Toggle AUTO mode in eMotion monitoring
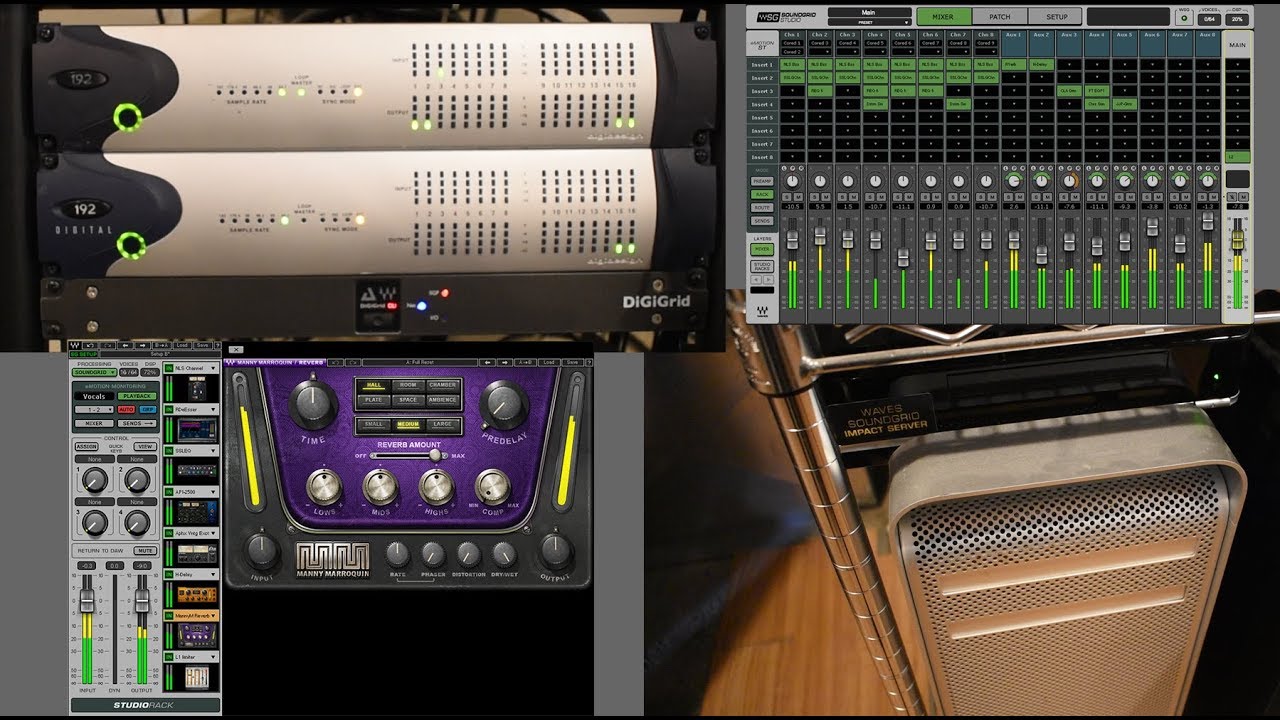The height and width of the screenshot is (720, 1280). [126, 409]
